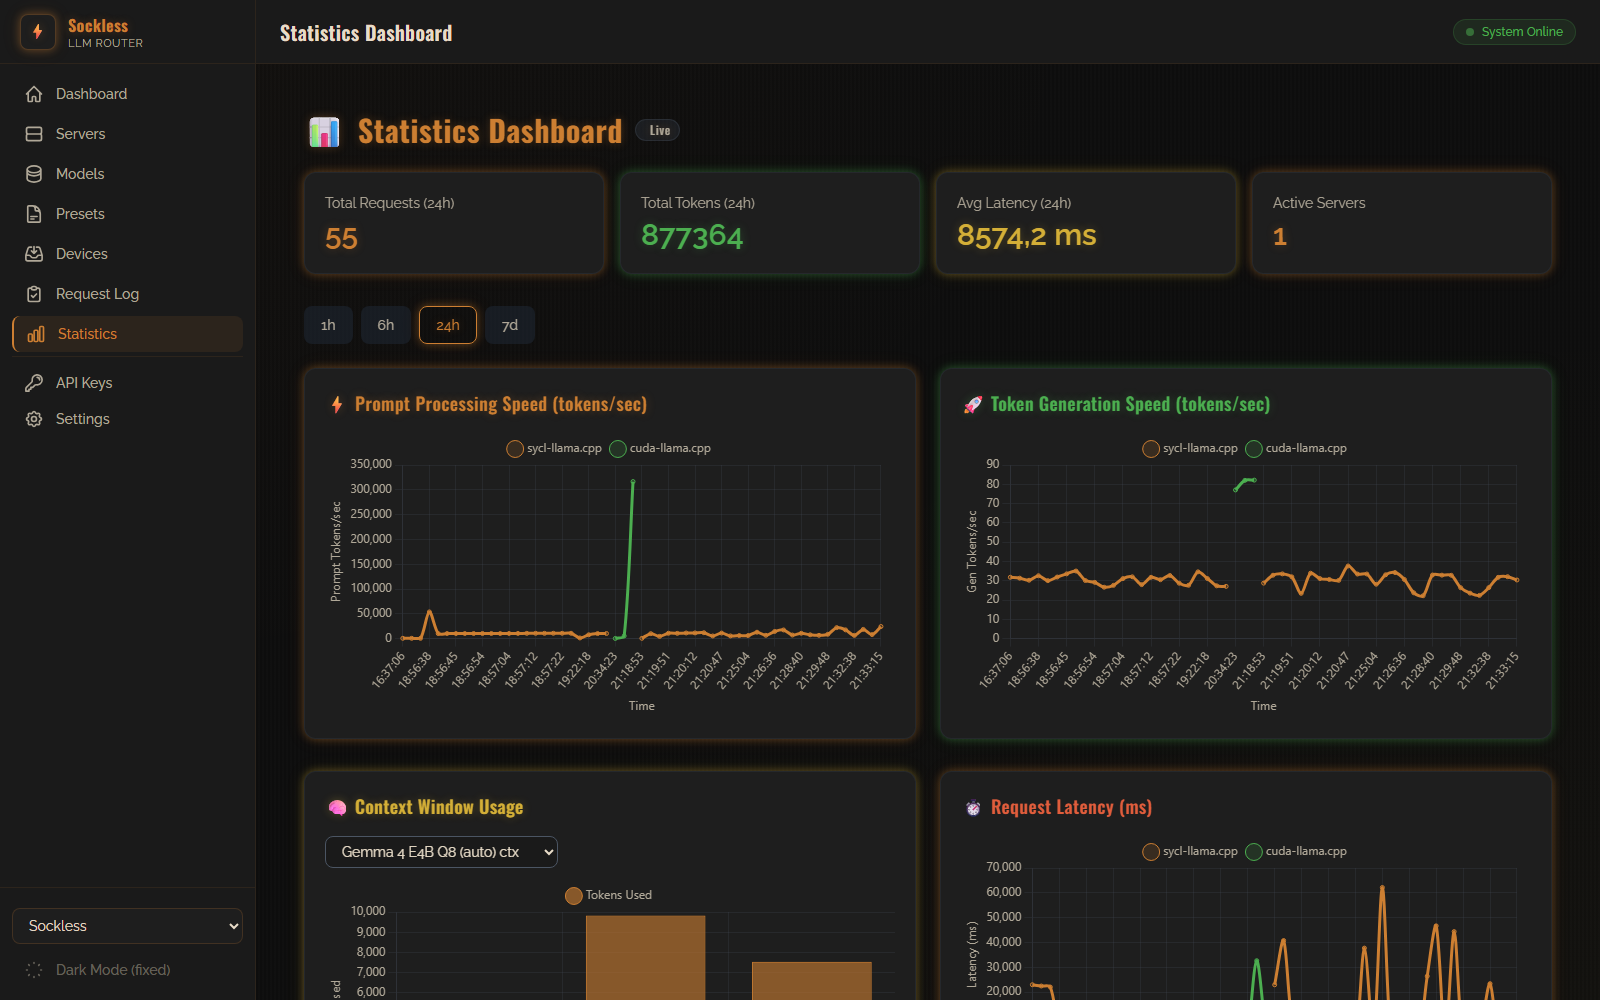Switch to the 6h time range
The height and width of the screenshot is (1000, 1600).
click(386, 325)
